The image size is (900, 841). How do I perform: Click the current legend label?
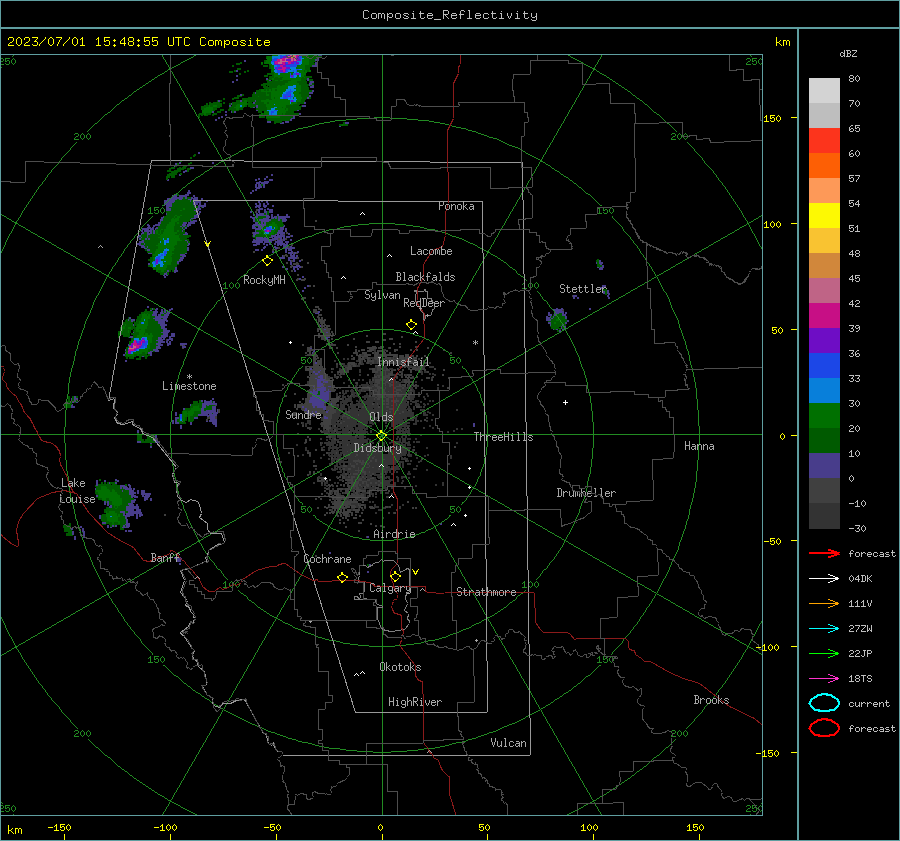(x=869, y=703)
